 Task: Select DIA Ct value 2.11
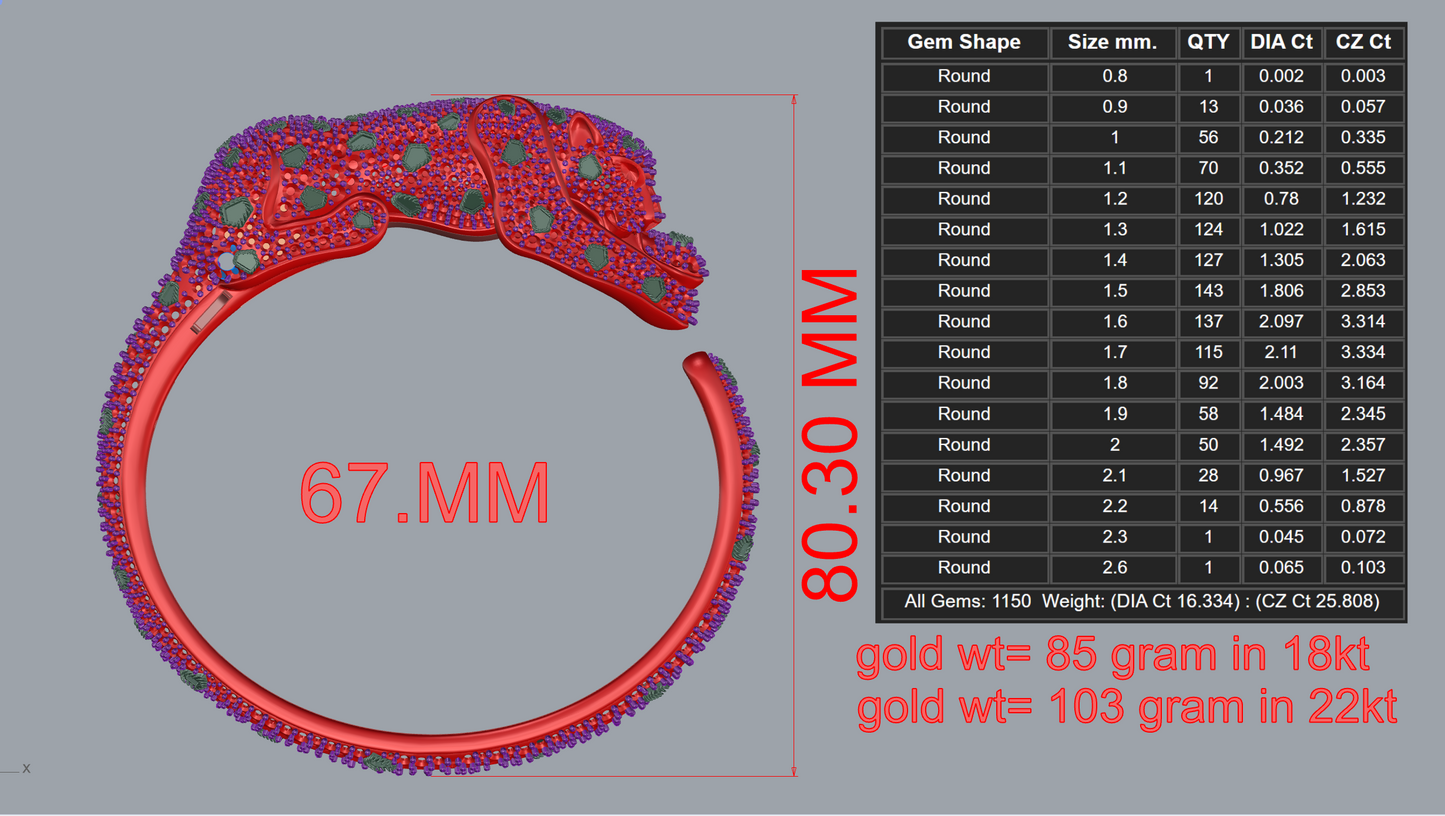(x=1281, y=352)
